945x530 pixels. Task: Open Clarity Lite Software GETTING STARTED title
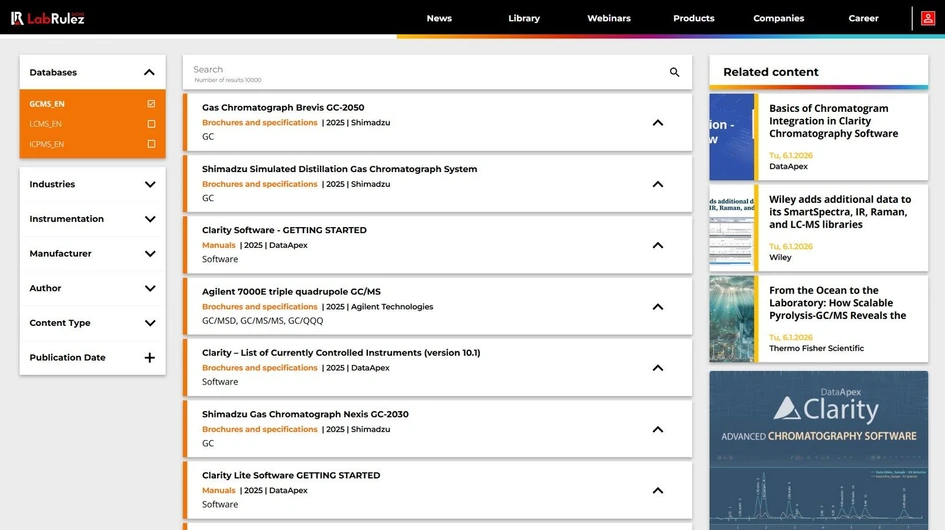291,475
